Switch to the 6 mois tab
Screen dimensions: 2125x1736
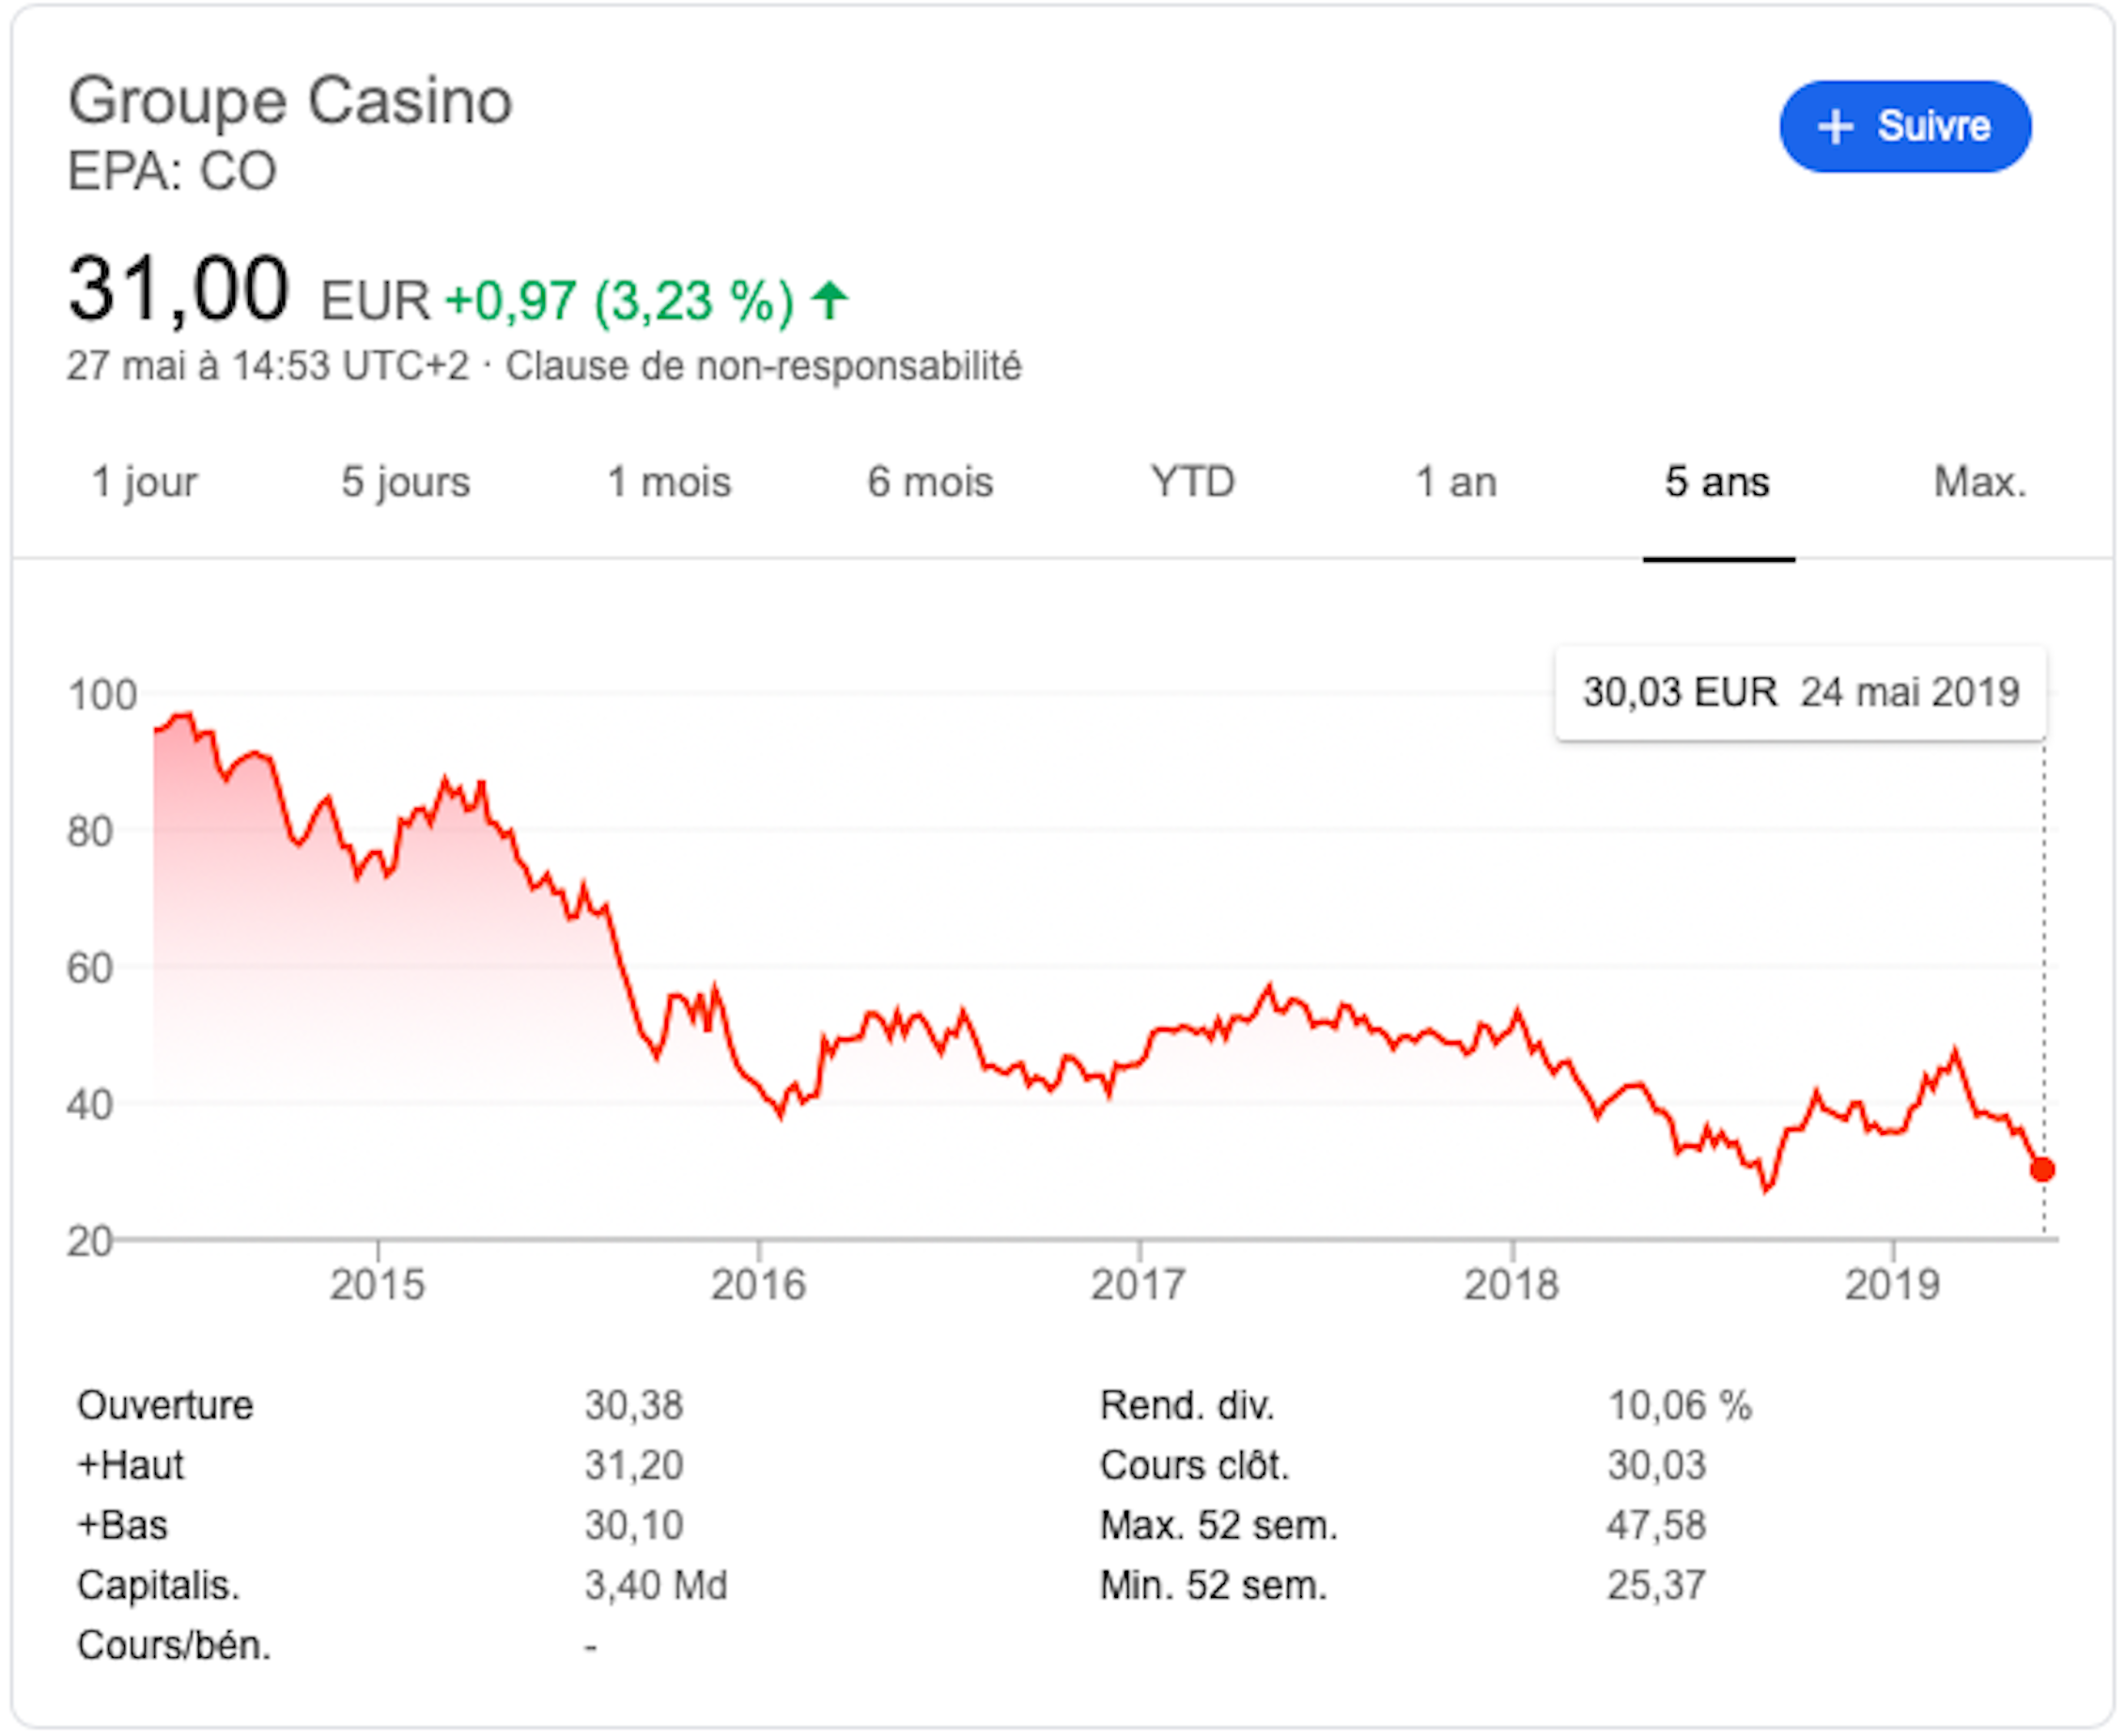pyautogui.click(x=930, y=482)
